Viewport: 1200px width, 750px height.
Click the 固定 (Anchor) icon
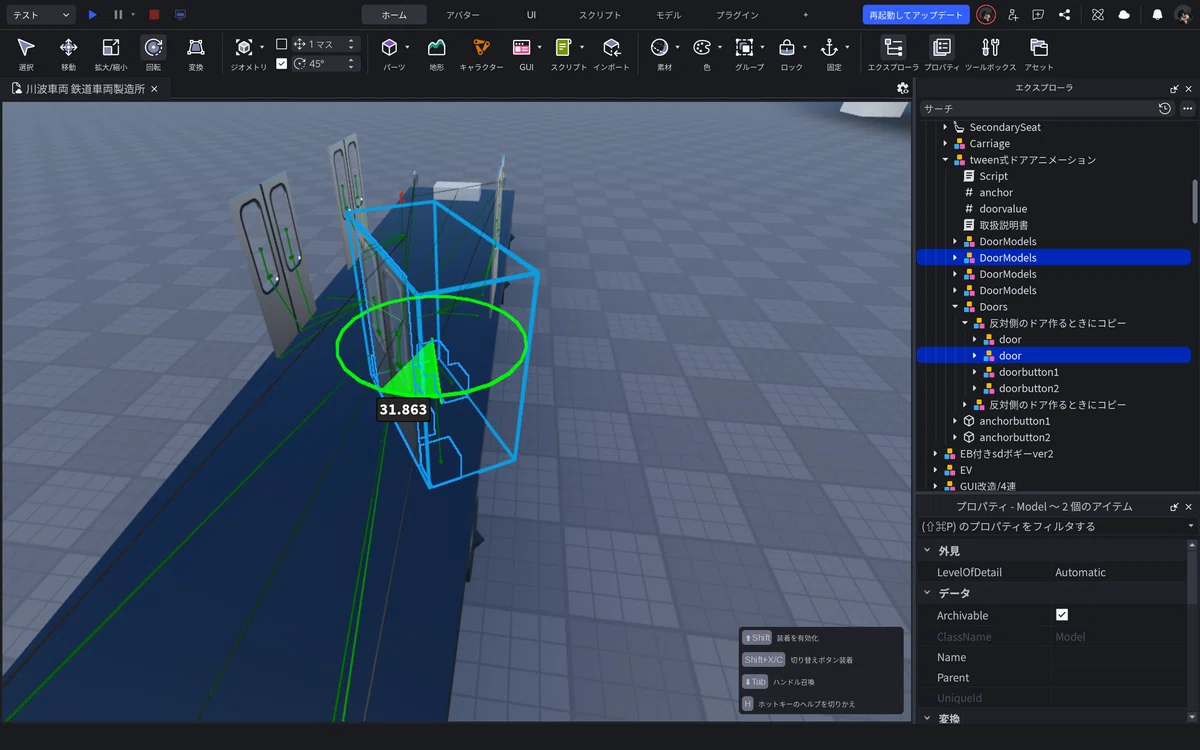point(829,48)
